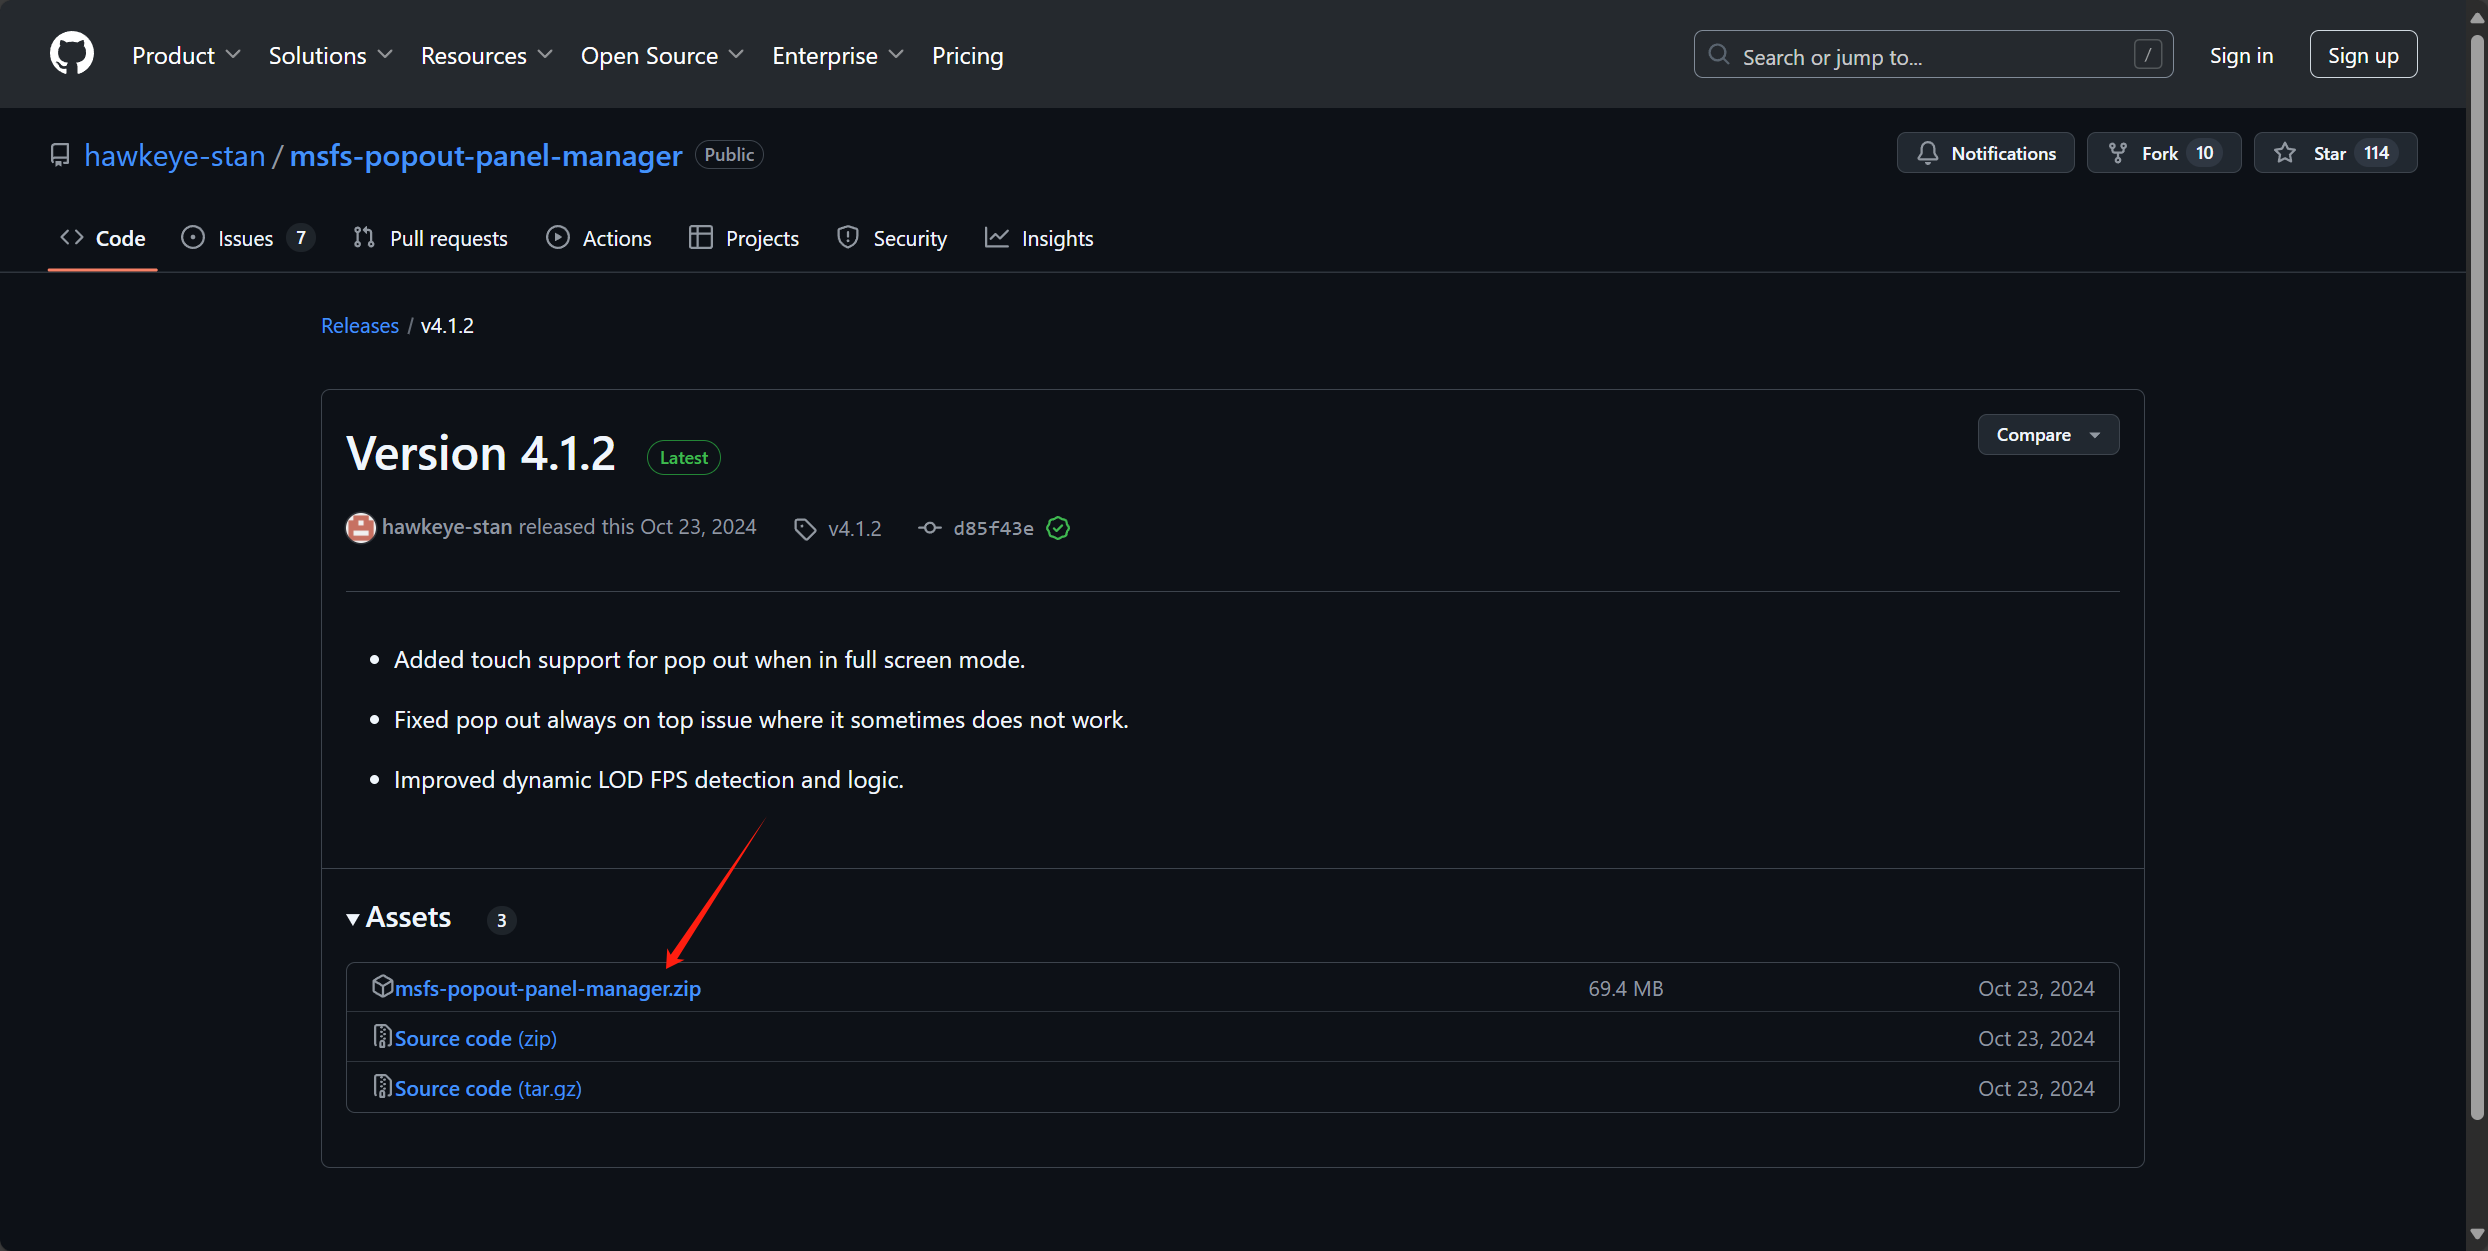The height and width of the screenshot is (1251, 2488).
Task: Star the repository
Action: click(x=2335, y=153)
